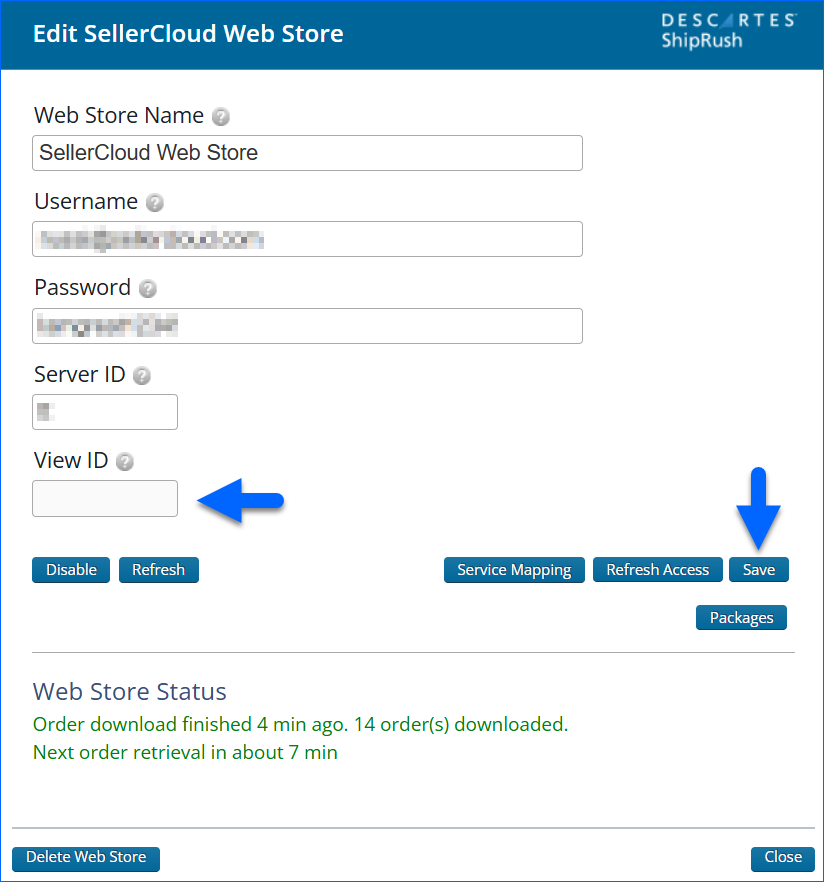The height and width of the screenshot is (882, 824).
Task: Close the Edit SellerCloud Web Store dialog
Action: [x=782, y=858]
